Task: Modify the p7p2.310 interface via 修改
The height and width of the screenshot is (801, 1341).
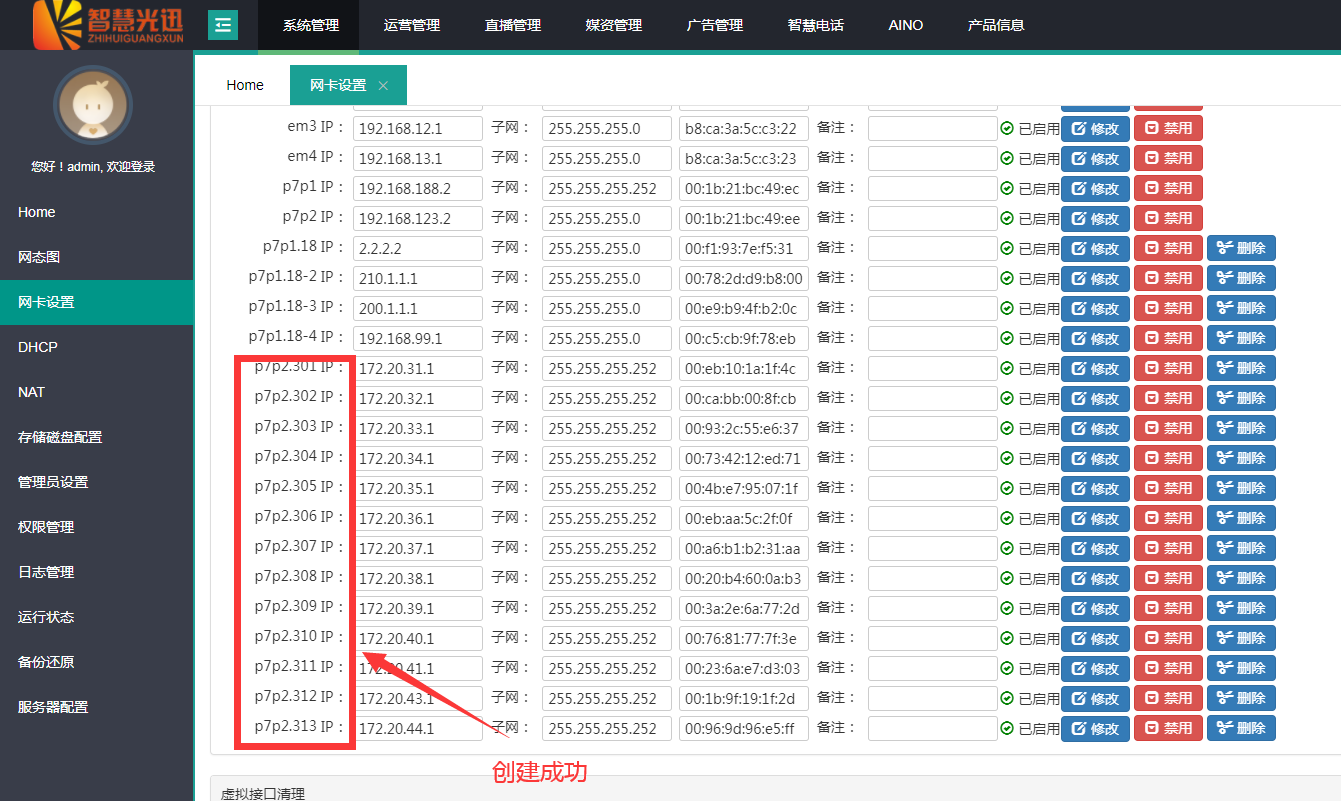Action: click(x=1095, y=639)
